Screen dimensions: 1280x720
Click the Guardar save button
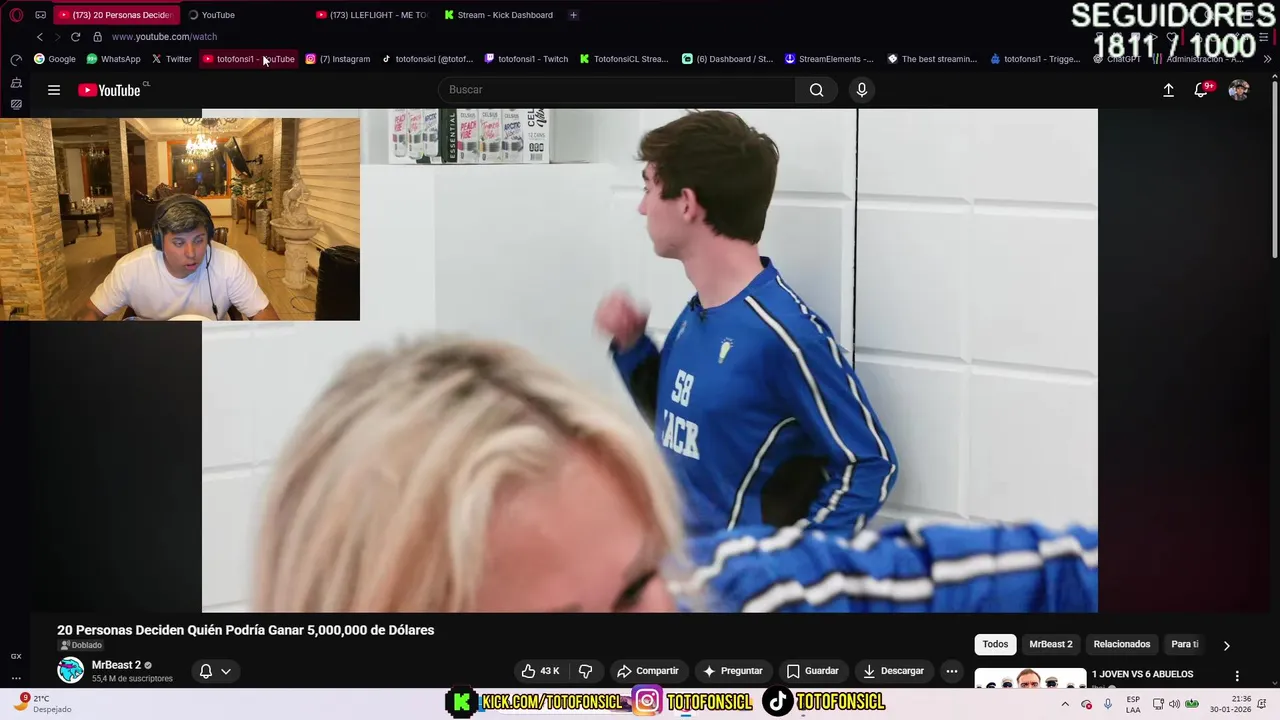(813, 671)
